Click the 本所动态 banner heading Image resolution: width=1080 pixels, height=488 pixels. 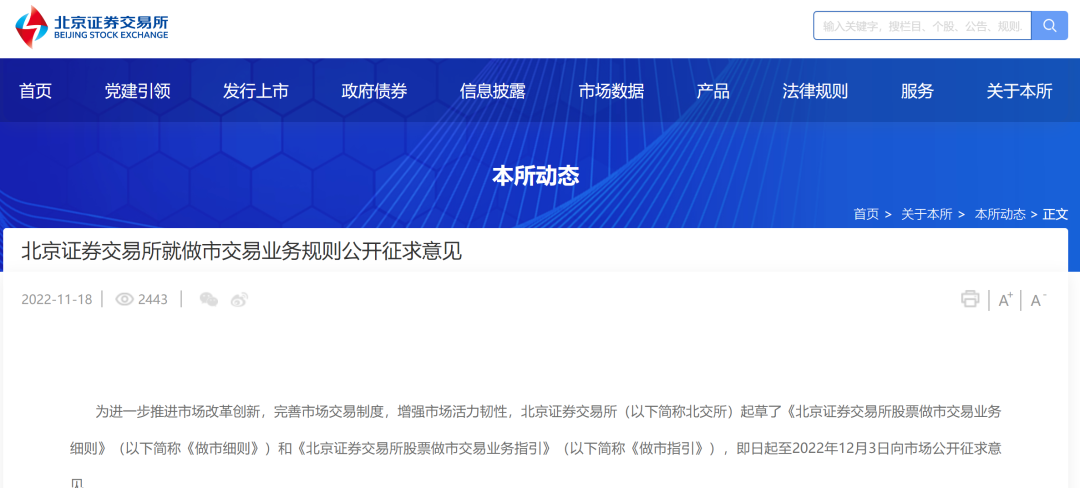536,176
